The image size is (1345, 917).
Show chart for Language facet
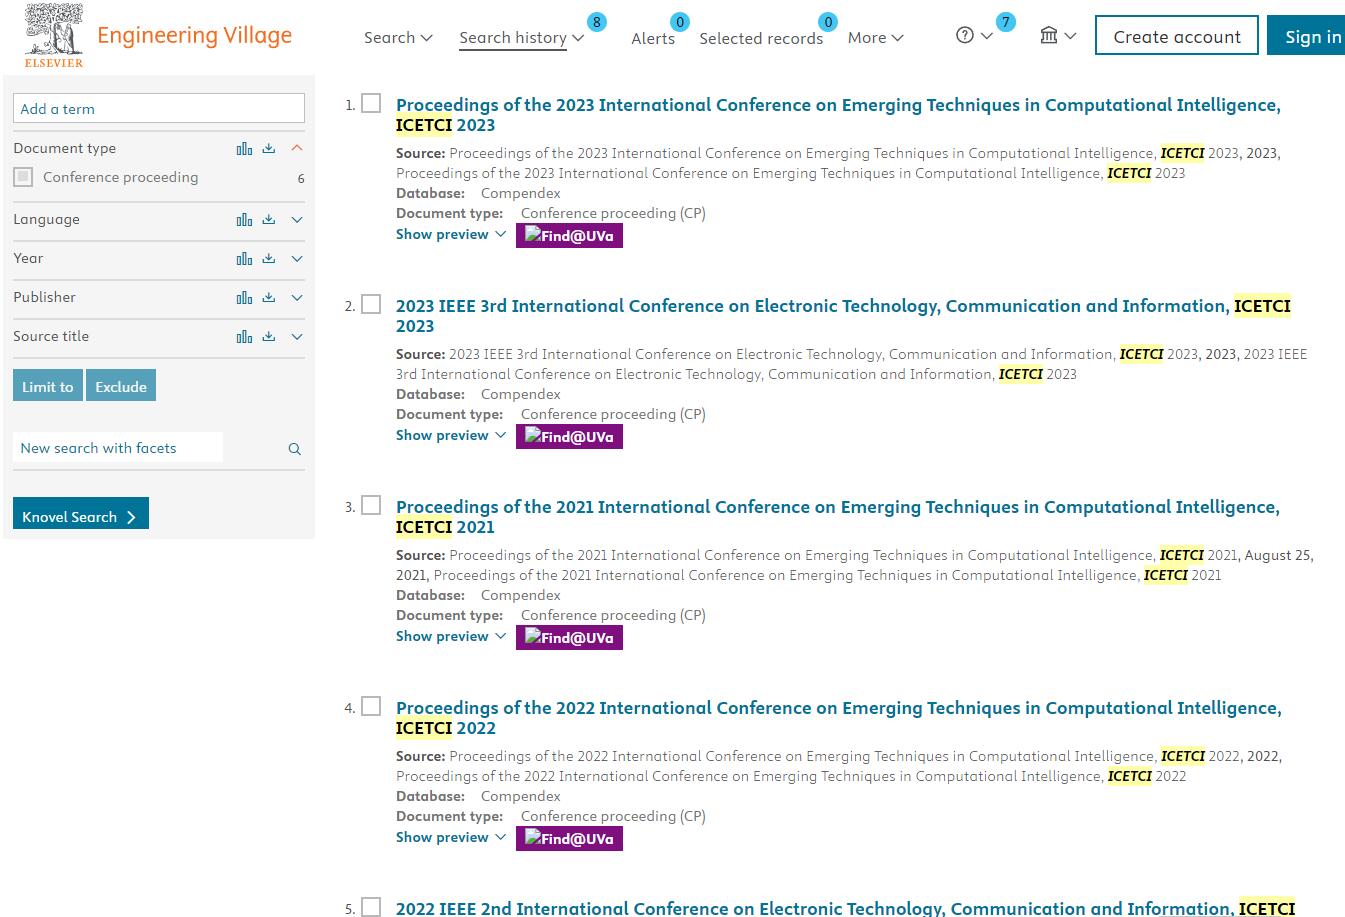(x=244, y=219)
